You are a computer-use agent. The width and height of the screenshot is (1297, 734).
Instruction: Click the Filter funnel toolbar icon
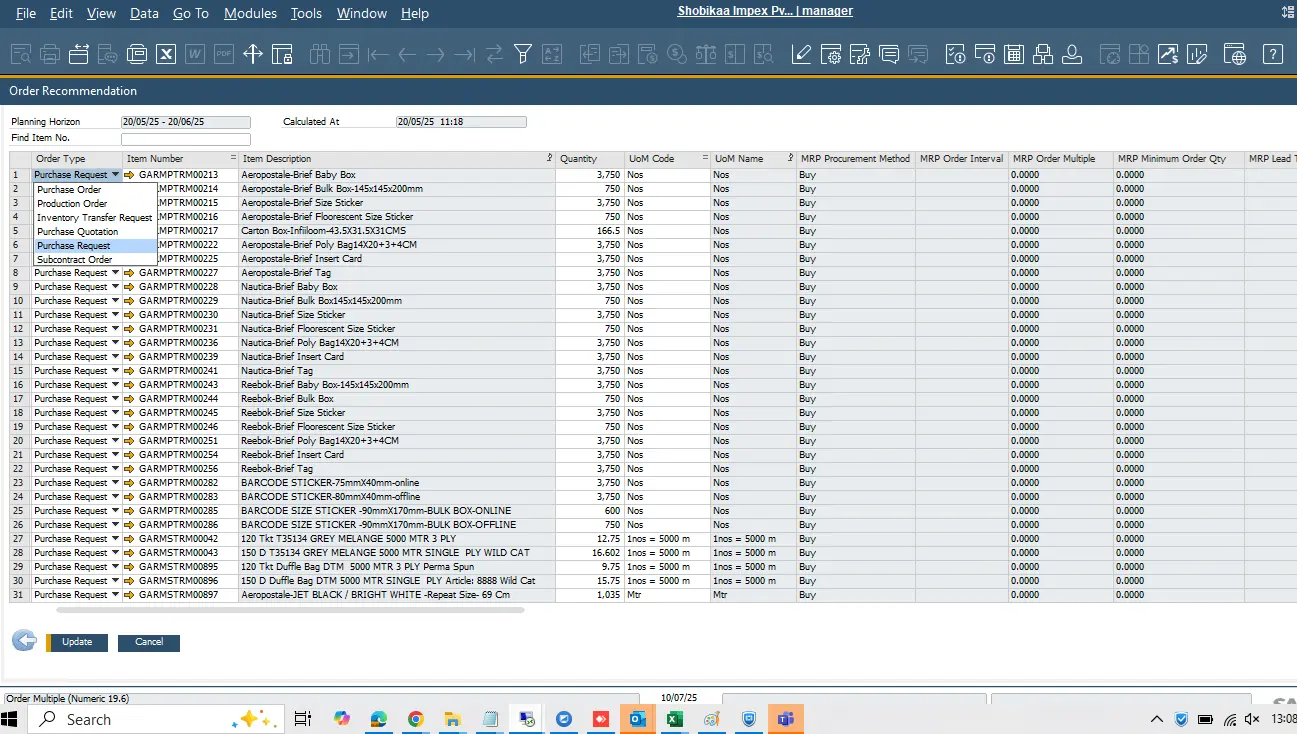(x=522, y=54)
